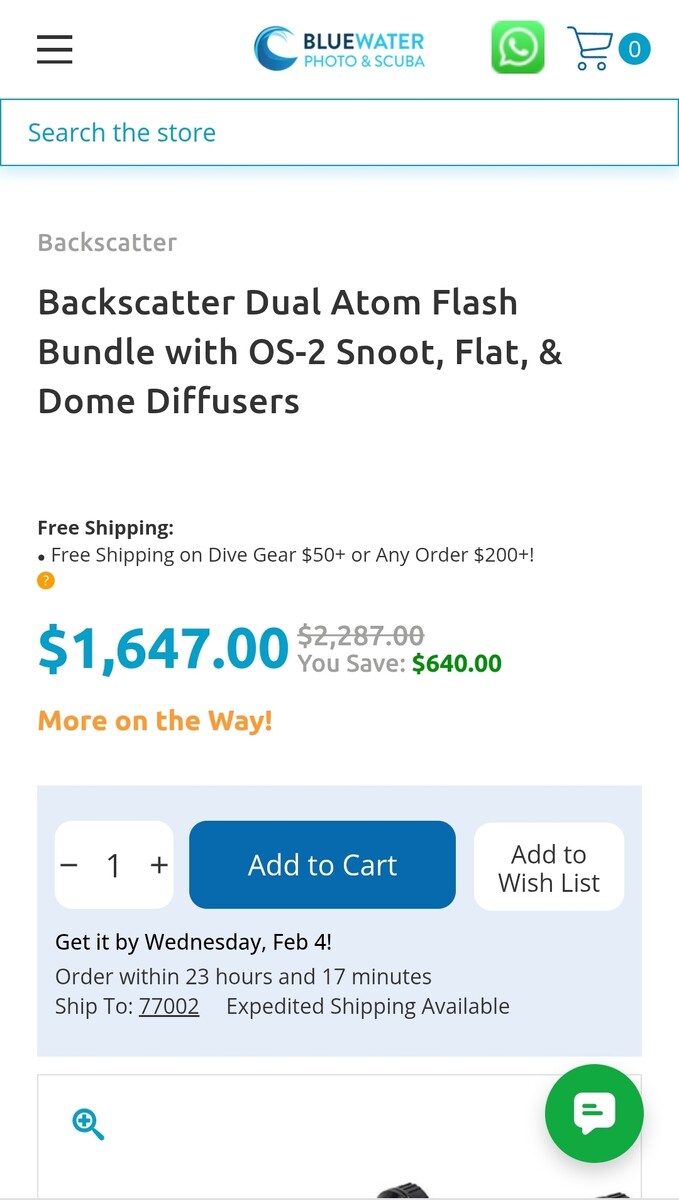This screenshot has width=679, height=1200.
Task: Zoom the product image with magnifier icon
Action: coord(88,1124)
